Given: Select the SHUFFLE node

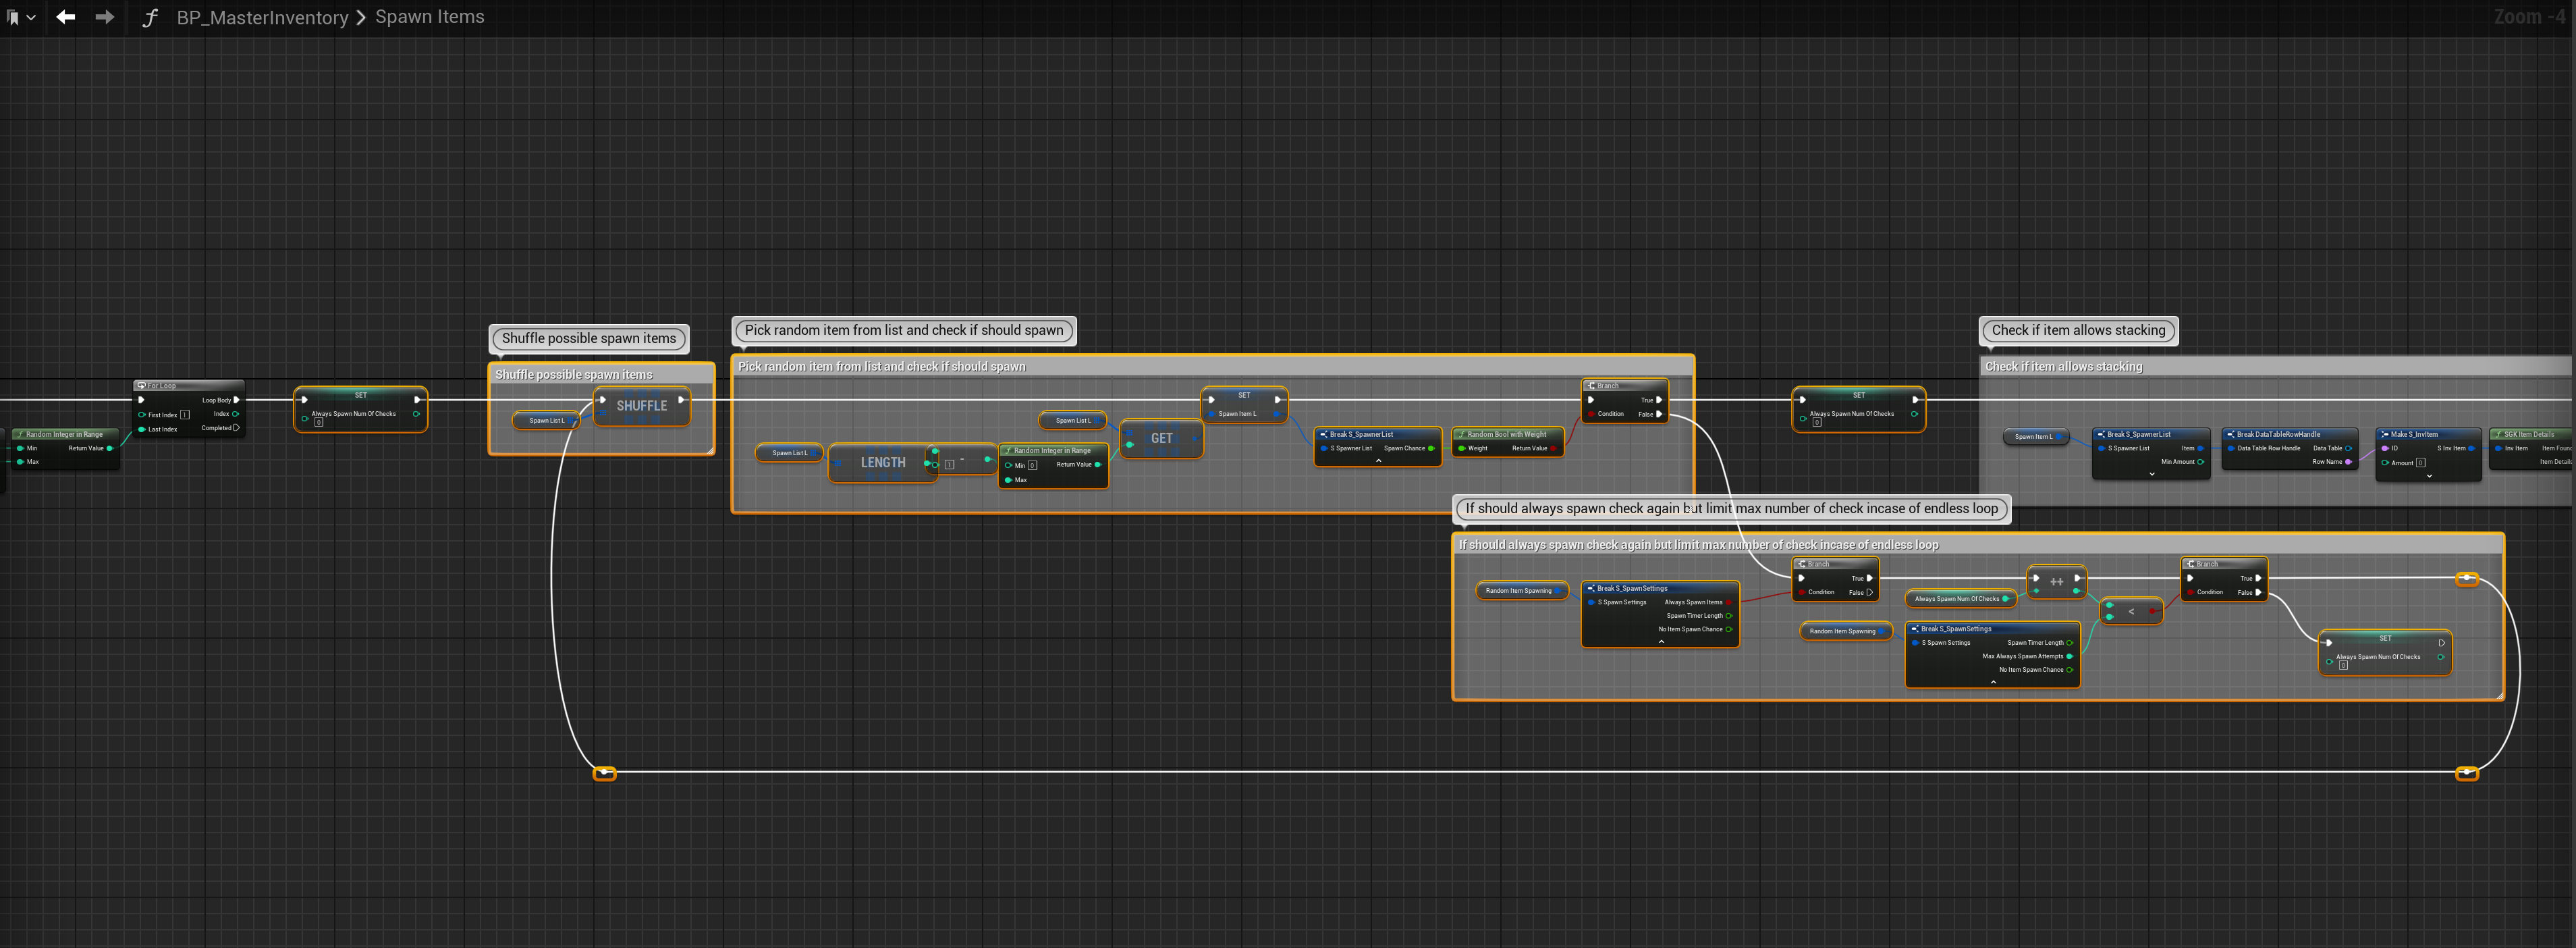Looking at the screenshot, I should (641, 406).
